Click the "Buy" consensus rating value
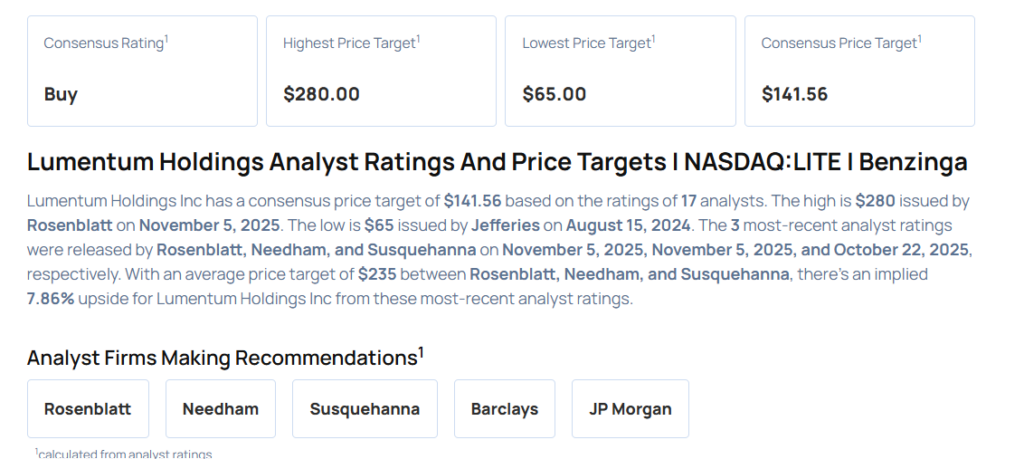This screenshot has width=1024, height=459. point(61,95)
